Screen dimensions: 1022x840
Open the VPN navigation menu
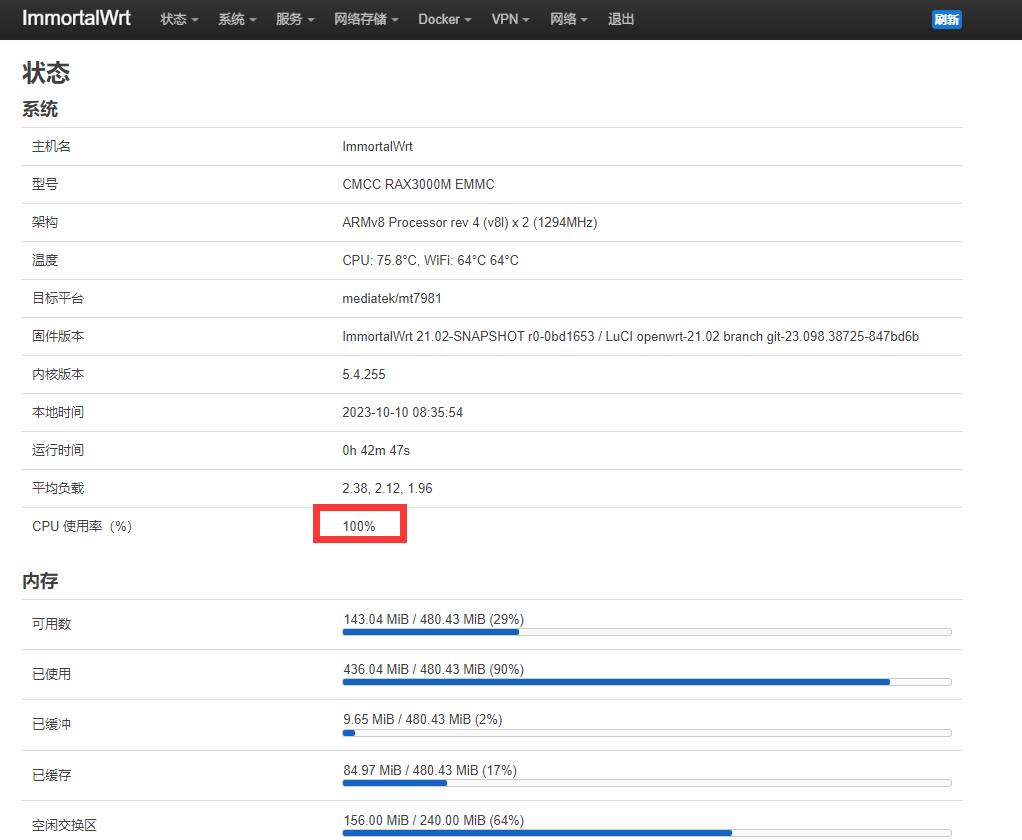pyautogui.click(x=510, y=20)
